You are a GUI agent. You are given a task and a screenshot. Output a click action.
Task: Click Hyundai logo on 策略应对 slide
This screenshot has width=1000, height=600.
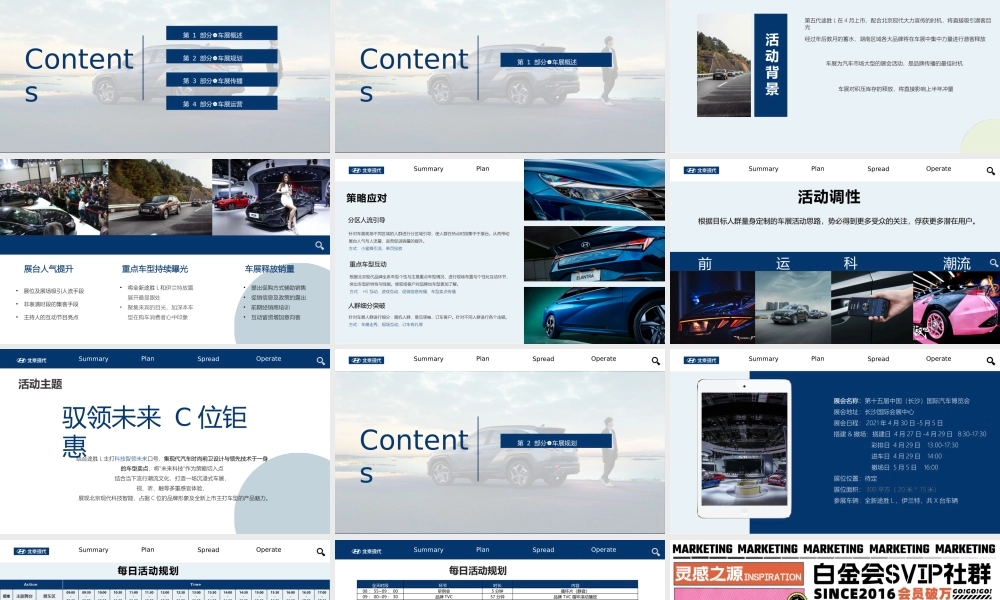(x=366, y=170)
